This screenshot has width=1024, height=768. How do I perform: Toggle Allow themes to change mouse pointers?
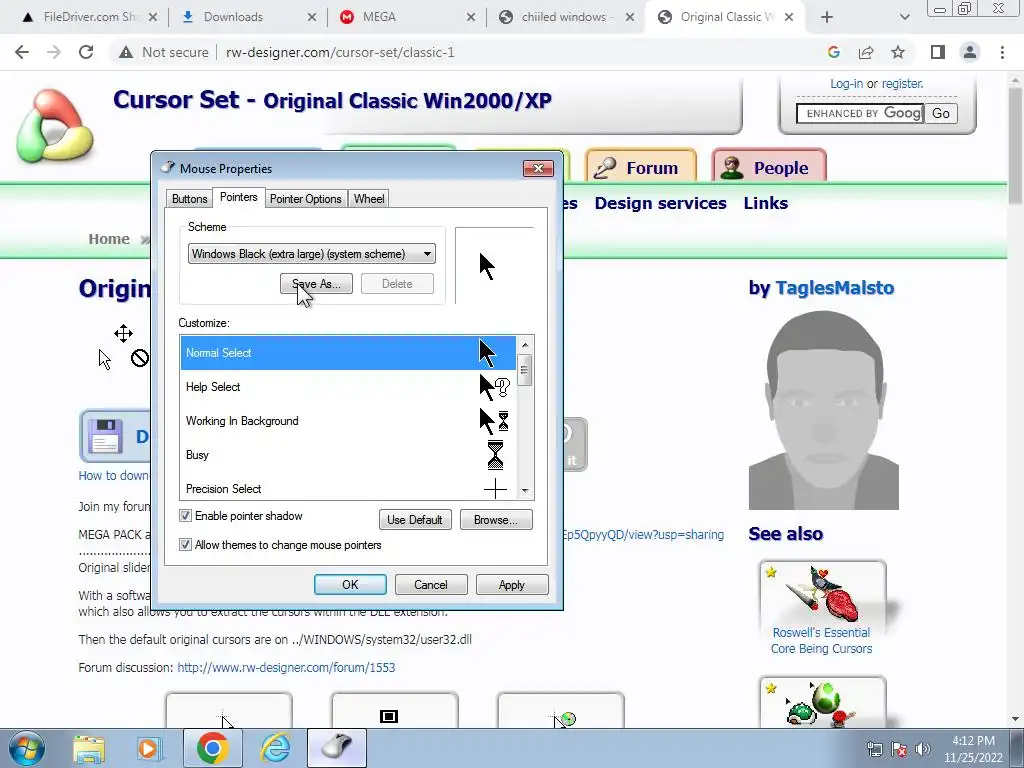coord(185,545)
